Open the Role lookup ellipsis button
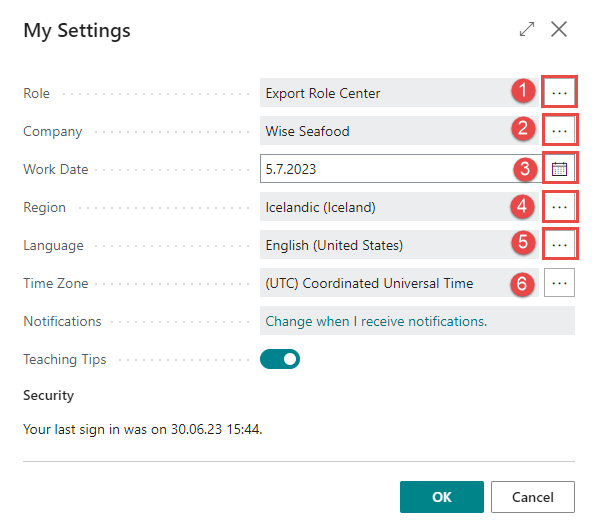Screen dimensions: 594x532 559,93
